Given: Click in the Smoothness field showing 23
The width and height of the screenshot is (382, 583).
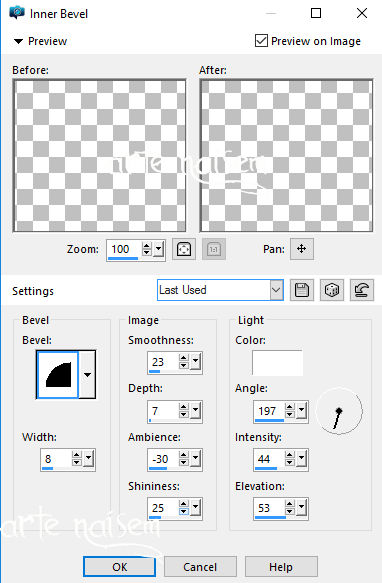Looking at the screenshot, I should [163, 361].
